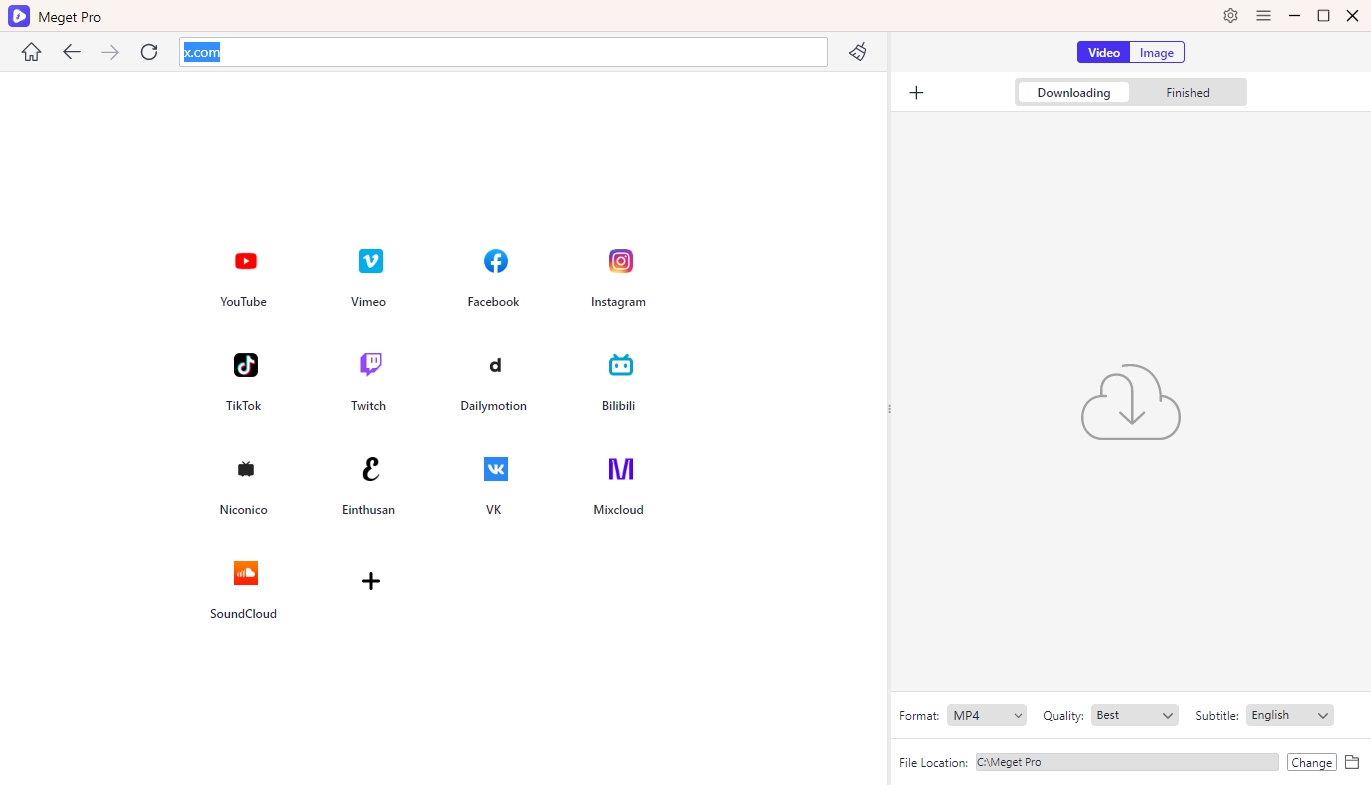Open the Einthusan shortcut icon
The height and width of the screenshot is (785, 1371).
(x=371, y=469)
